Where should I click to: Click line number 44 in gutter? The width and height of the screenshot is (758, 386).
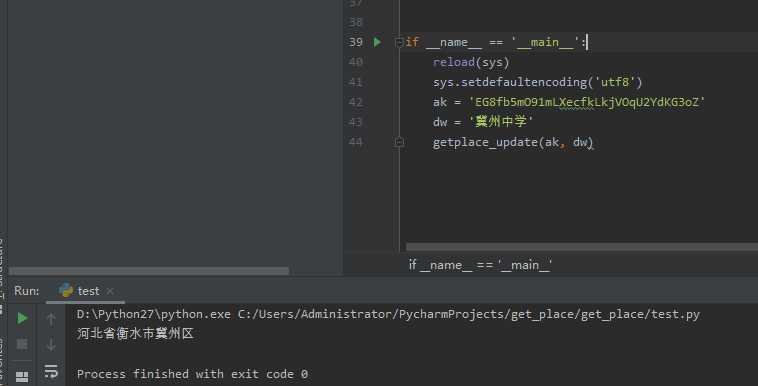click(x=355, y=142)
